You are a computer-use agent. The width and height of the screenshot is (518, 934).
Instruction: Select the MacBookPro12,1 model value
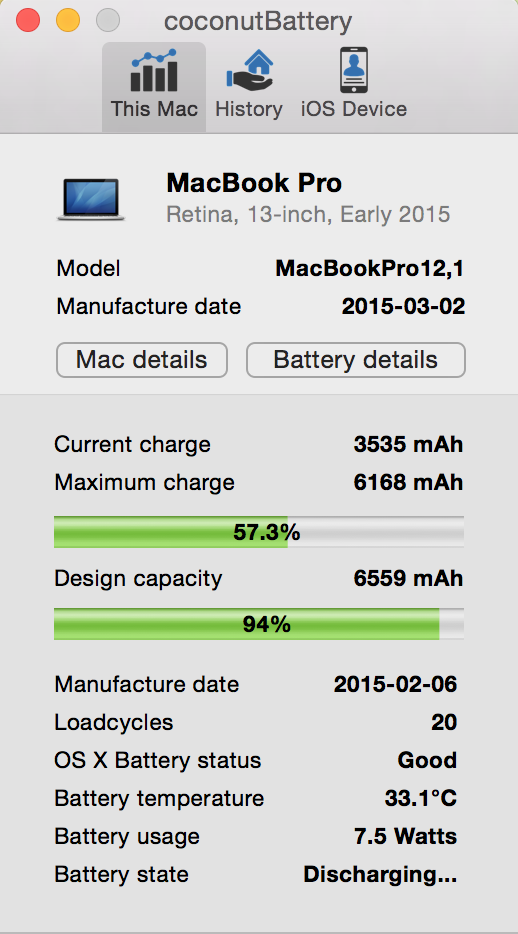370,269
